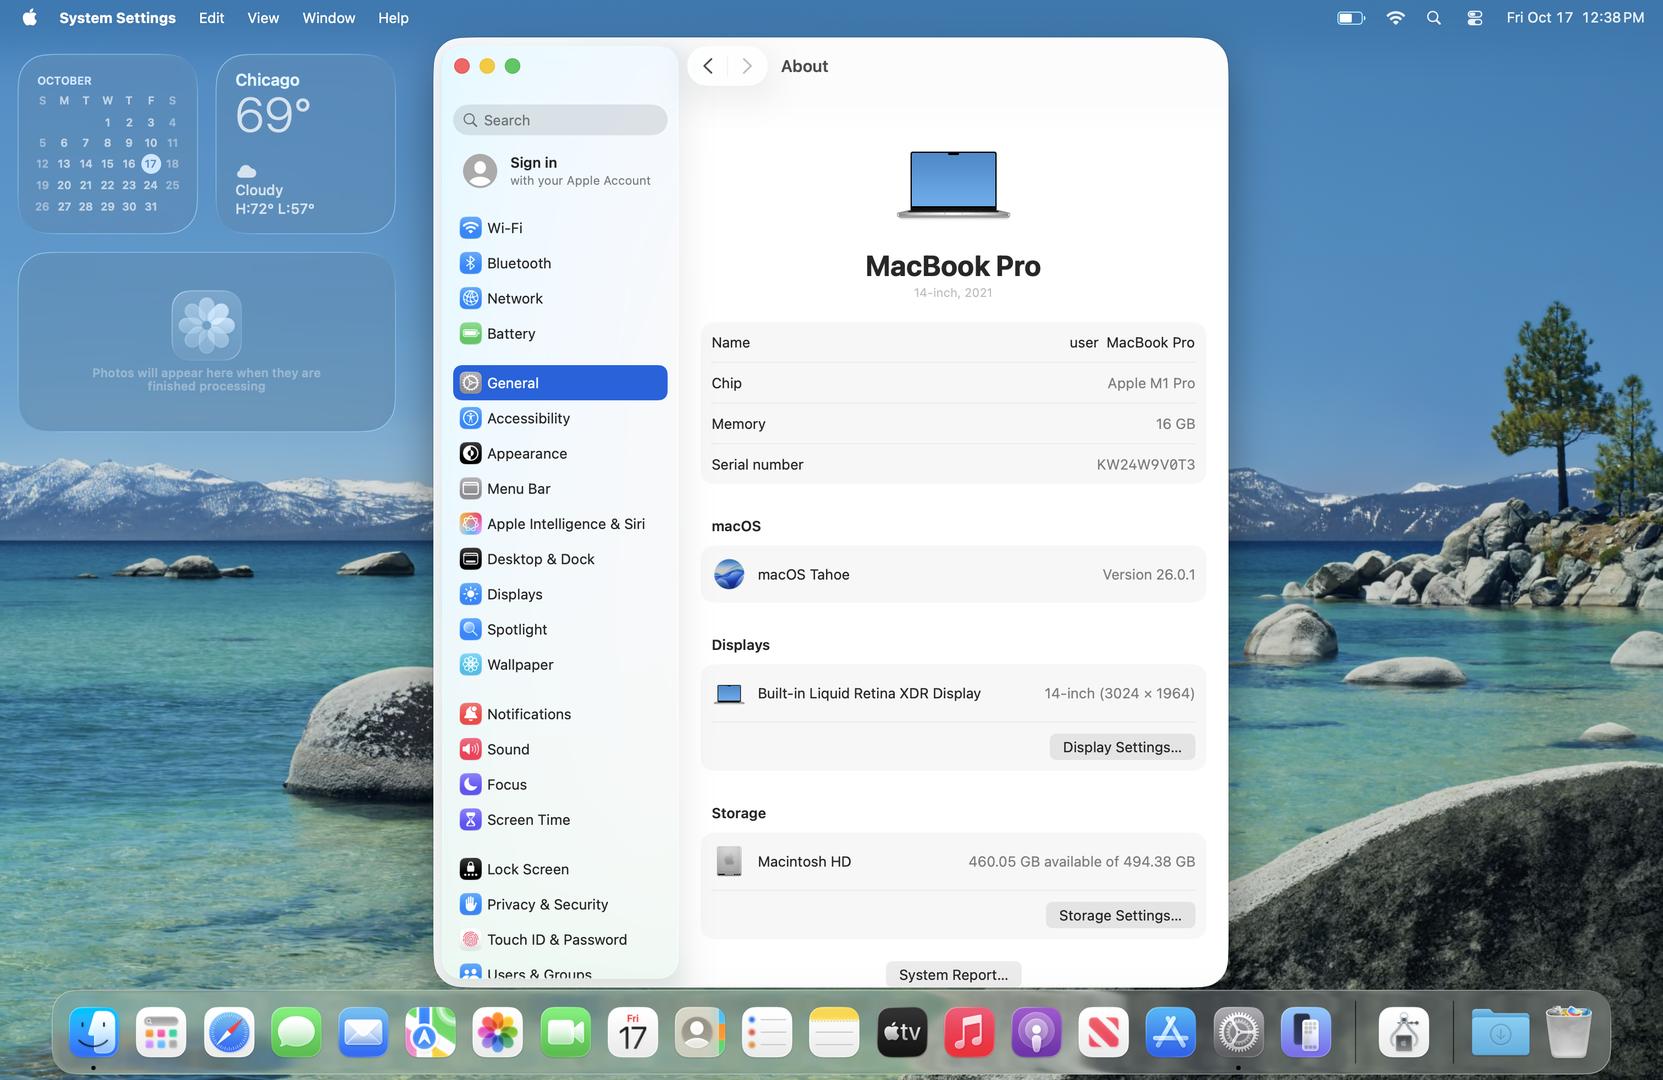Open the View menu in the menu bar
The image size is (1663, 1080).
263,18
